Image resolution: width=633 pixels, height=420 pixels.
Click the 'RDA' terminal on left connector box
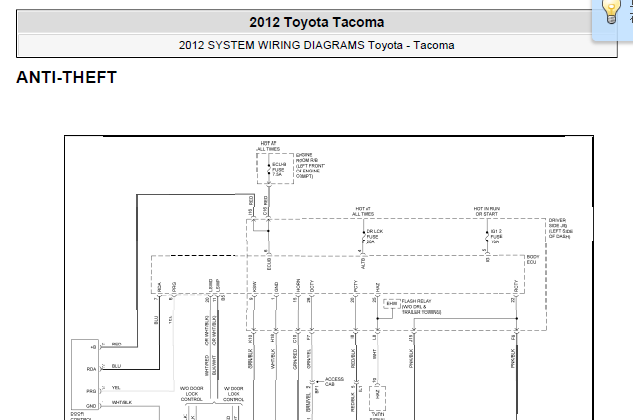click(x=92, y=369)
